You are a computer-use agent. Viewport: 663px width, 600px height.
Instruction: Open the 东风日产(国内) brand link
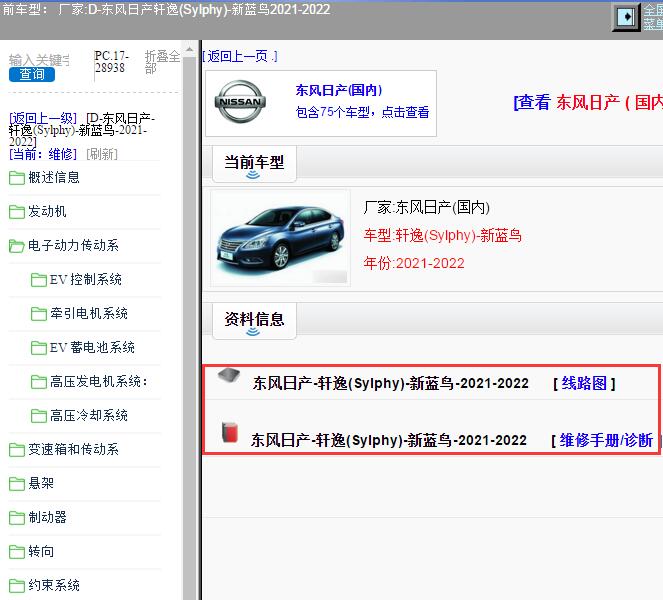[339, 90]
